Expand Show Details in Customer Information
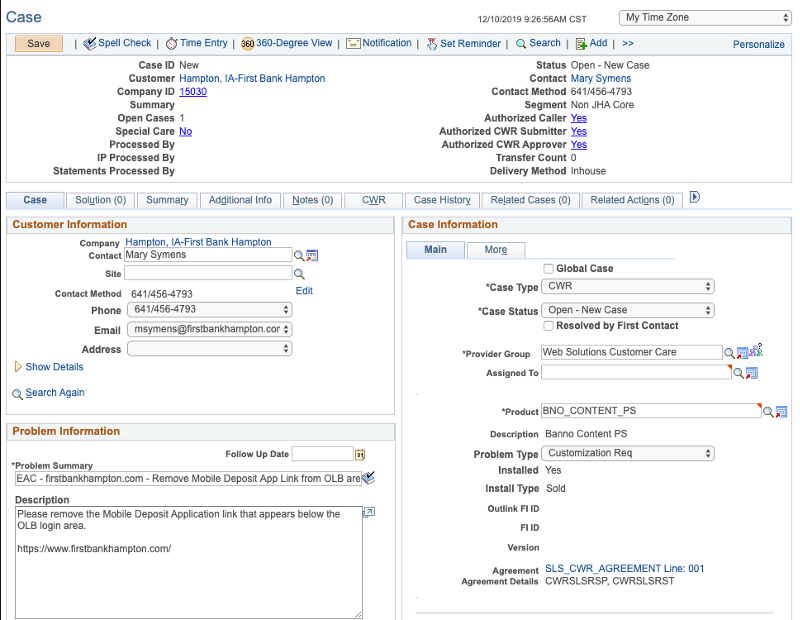 point(54,367)
